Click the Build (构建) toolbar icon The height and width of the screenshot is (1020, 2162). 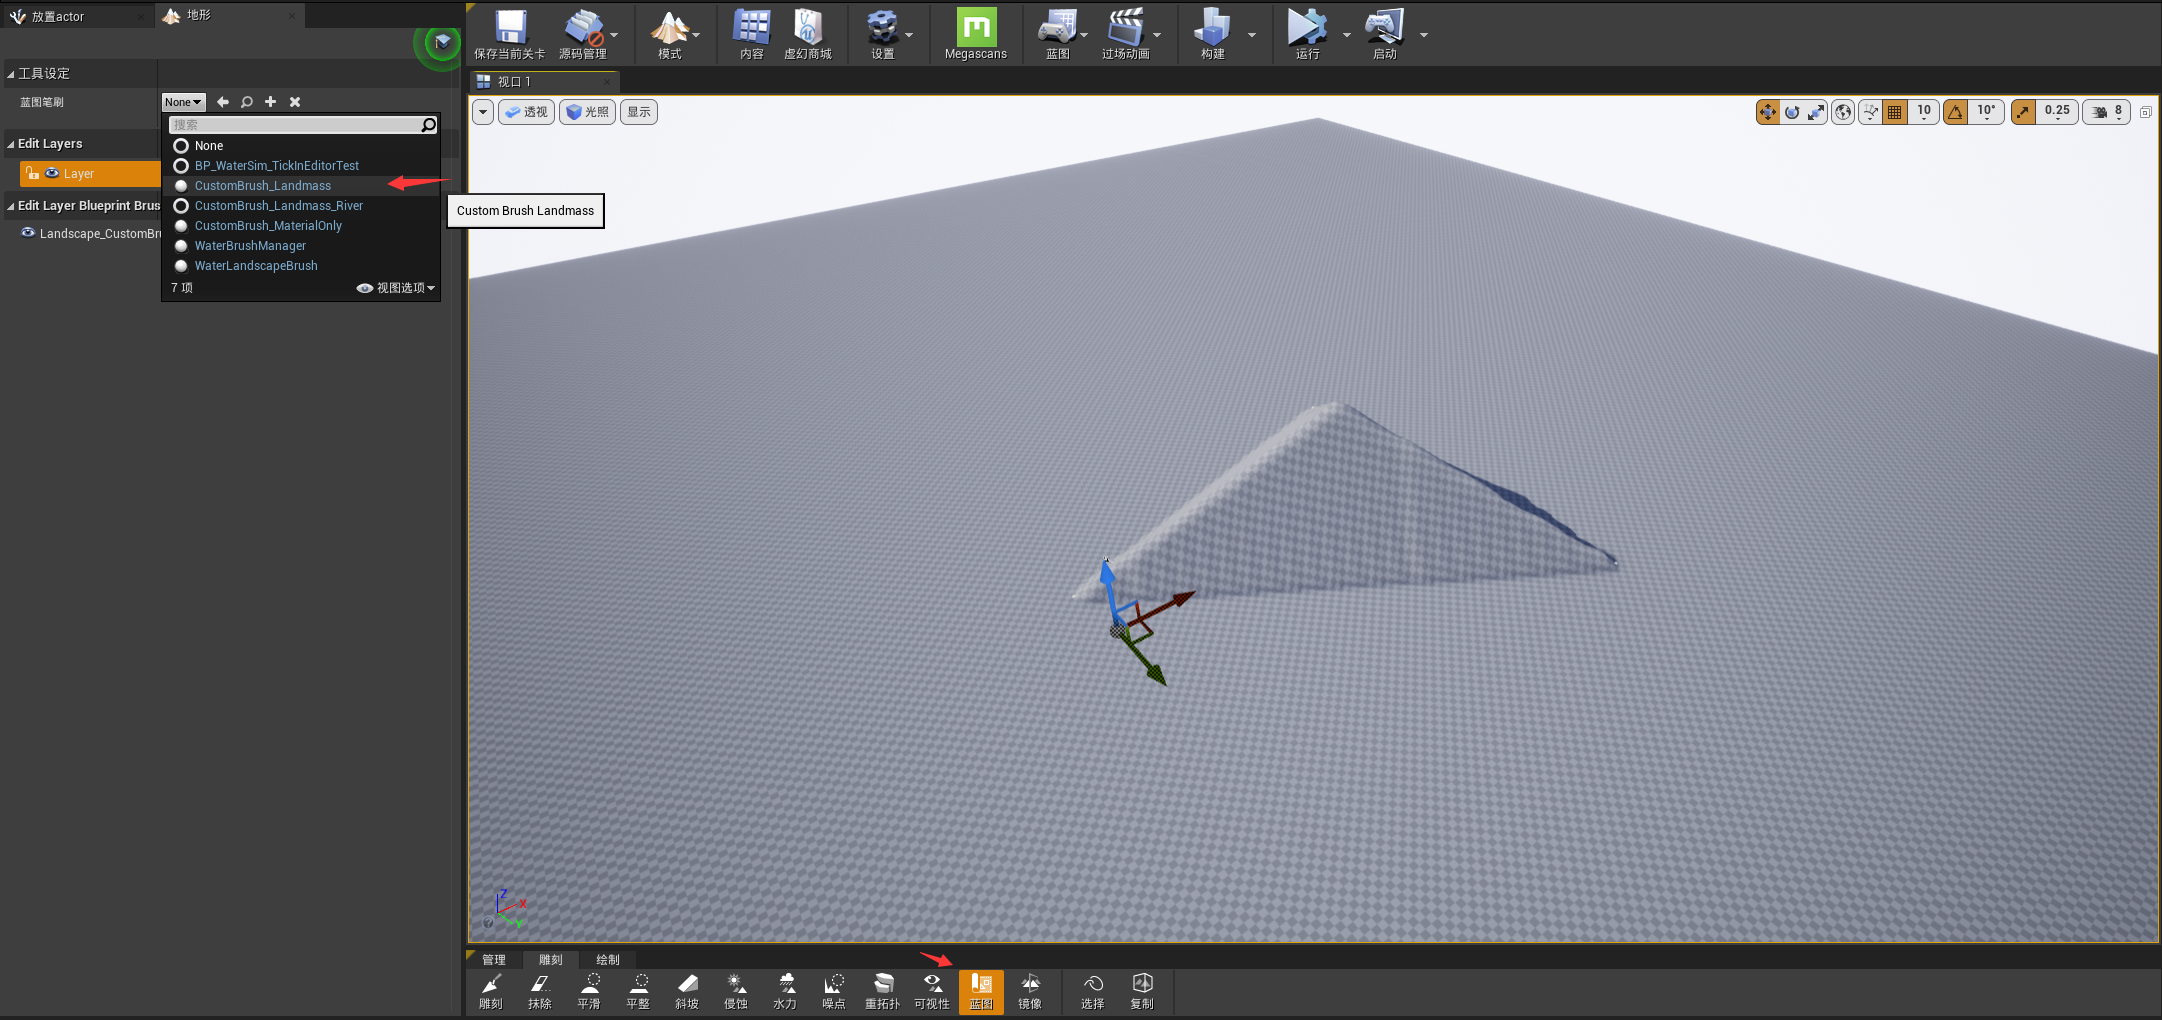coord(1213,34)
